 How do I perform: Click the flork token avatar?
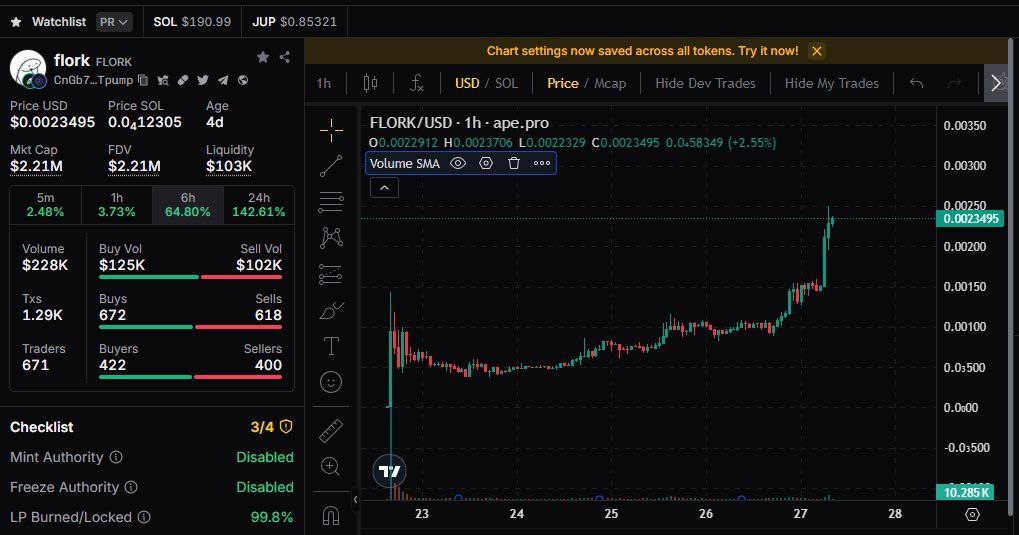coord(28,68)
